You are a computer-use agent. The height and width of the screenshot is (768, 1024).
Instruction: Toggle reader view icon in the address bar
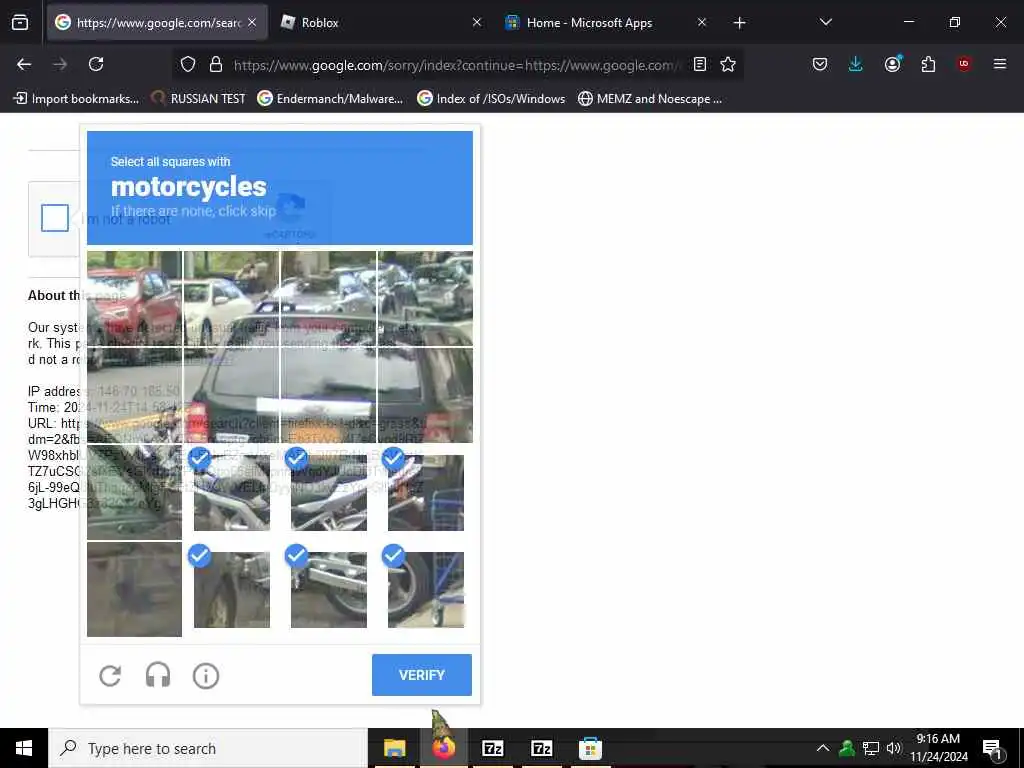pyautogui.click(x=699, y=64)
